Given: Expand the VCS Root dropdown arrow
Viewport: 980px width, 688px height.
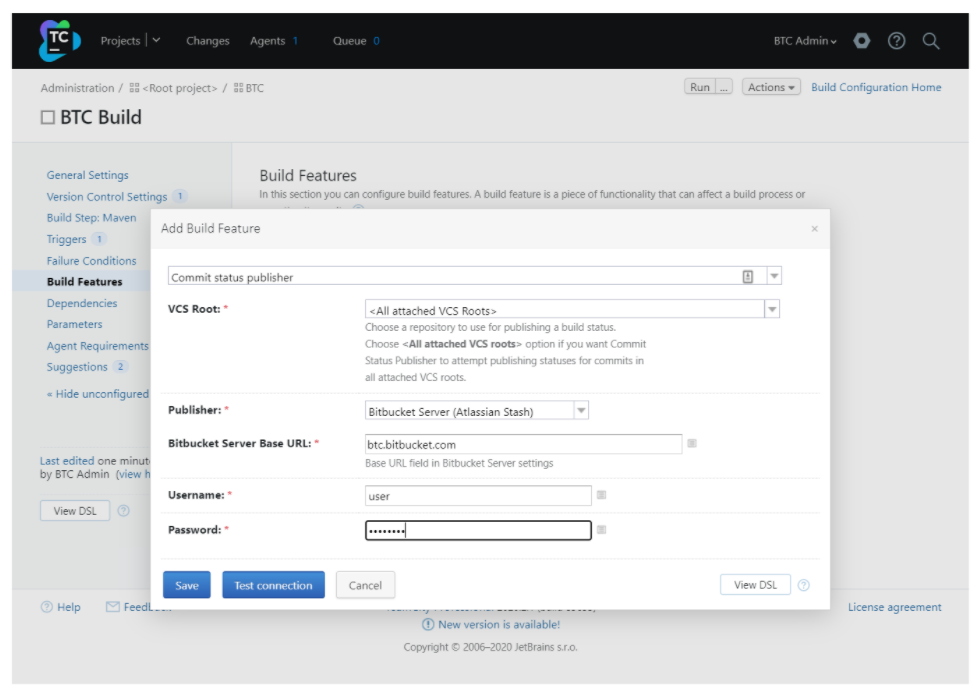Looking at the screenshot, I should 772,309.
